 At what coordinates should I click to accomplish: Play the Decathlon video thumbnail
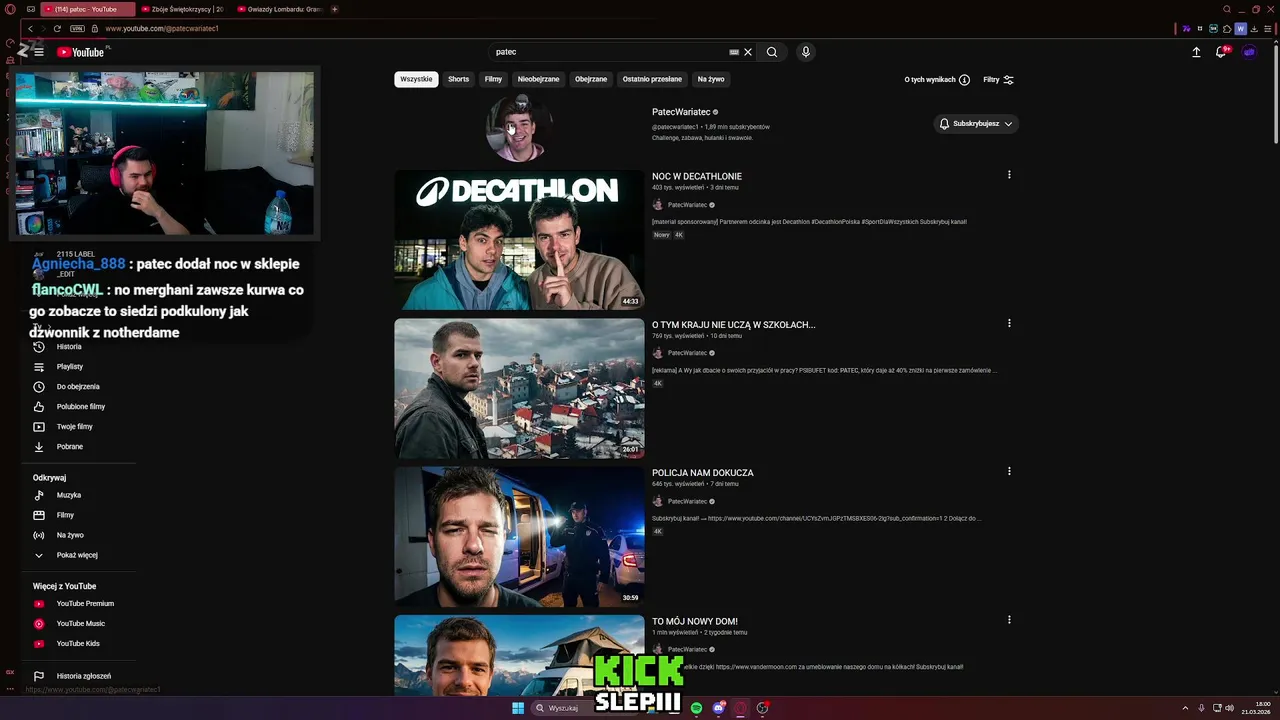tap(519, 240)
